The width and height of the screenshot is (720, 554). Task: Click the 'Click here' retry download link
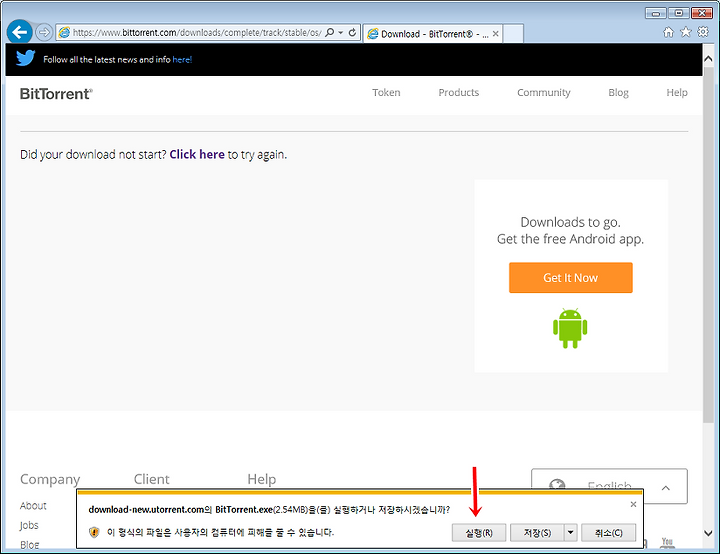click(x=197, y=154)
